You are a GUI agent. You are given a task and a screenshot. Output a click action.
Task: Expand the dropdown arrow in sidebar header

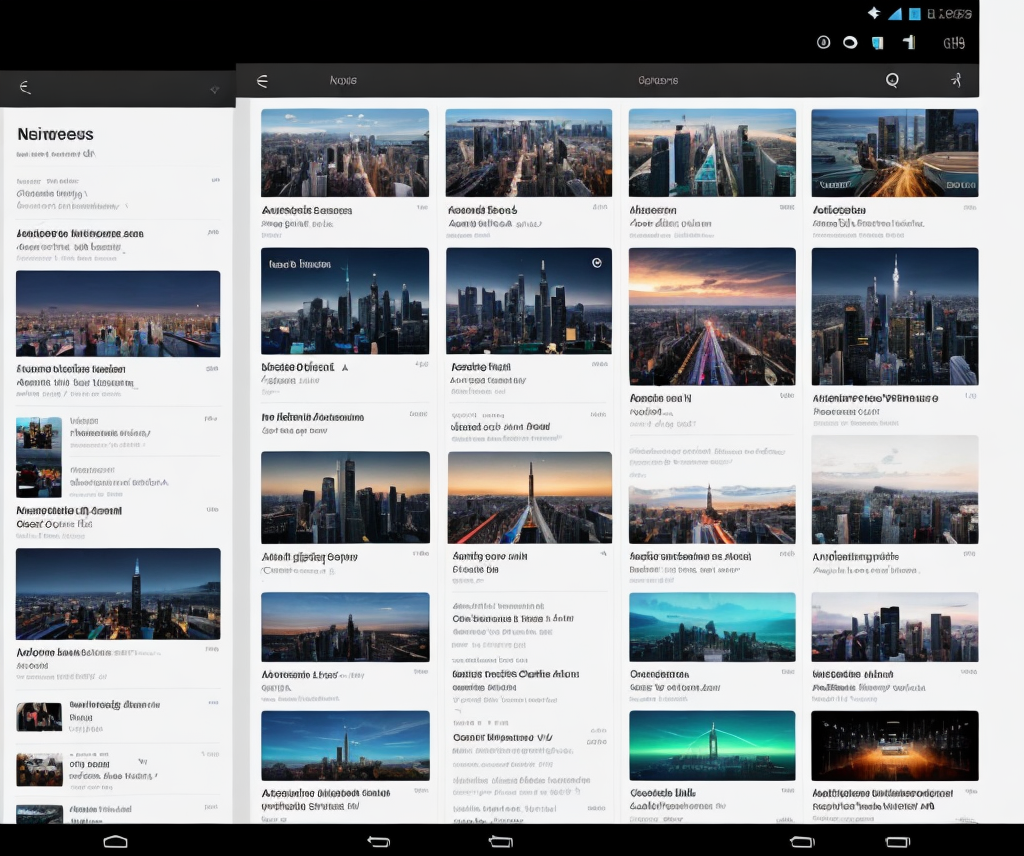tap(214, 90)
